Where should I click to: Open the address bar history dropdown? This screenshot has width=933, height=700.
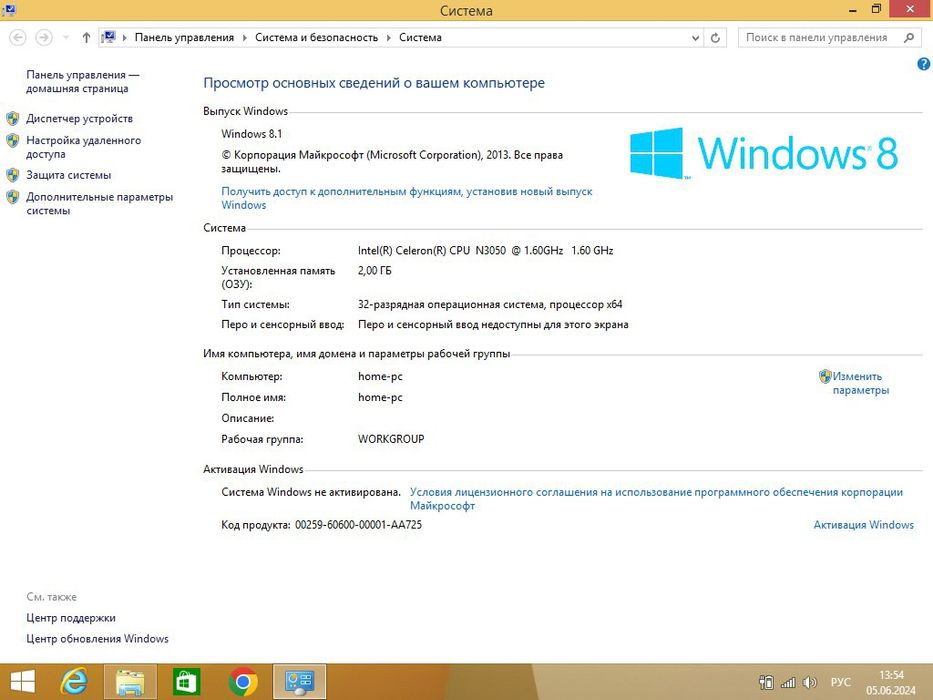point(695,38)
